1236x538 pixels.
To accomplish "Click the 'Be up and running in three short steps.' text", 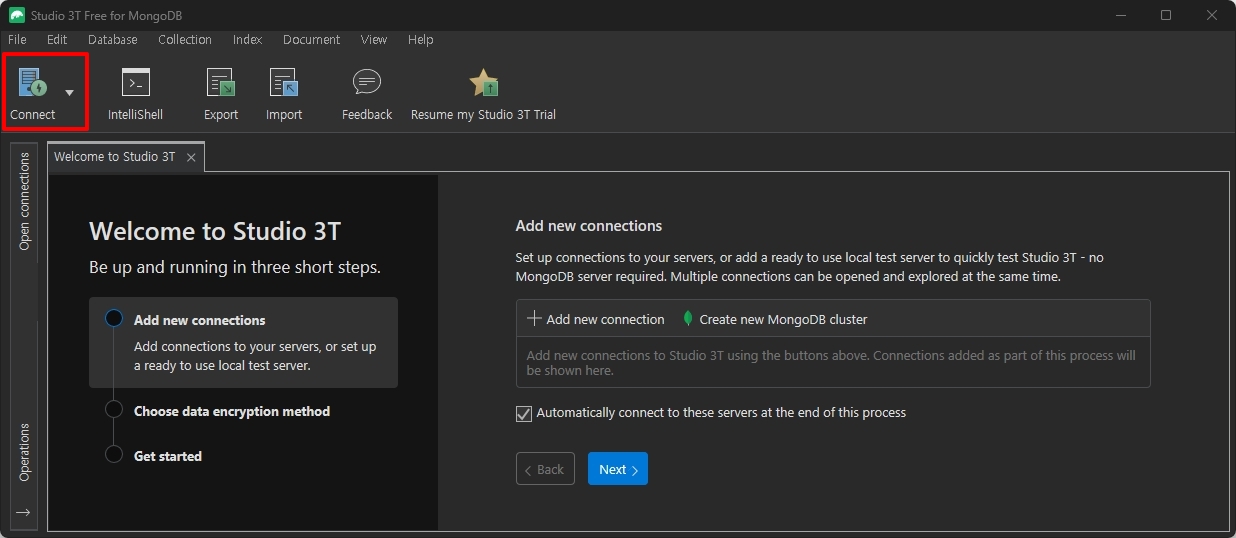I will pyautogui.click(x=235, y=268).
